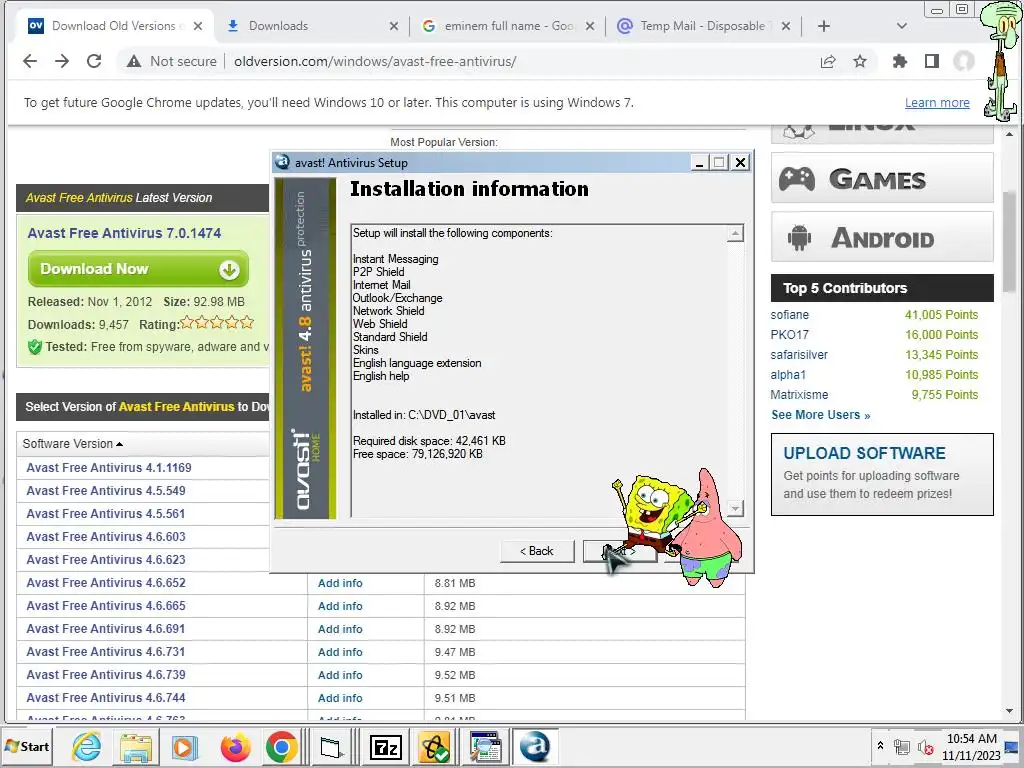Screen dimensions: 1024x768
Task: Reload the oldversion.com page
Action: [94, 61]
